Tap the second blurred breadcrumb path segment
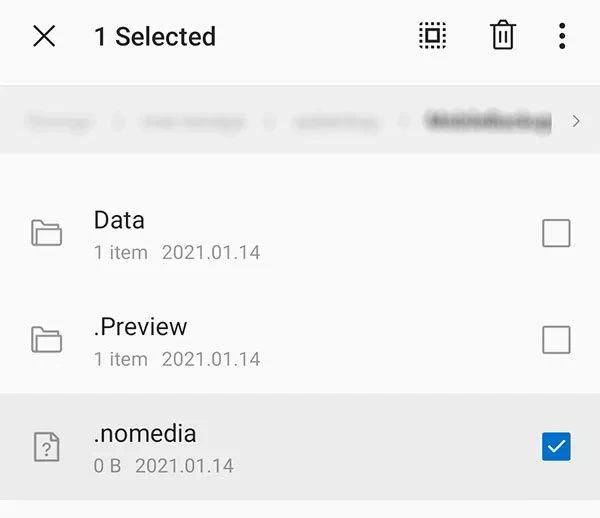Image resolution: width=600 pixels, height=518 pixels. pos(192,122)
